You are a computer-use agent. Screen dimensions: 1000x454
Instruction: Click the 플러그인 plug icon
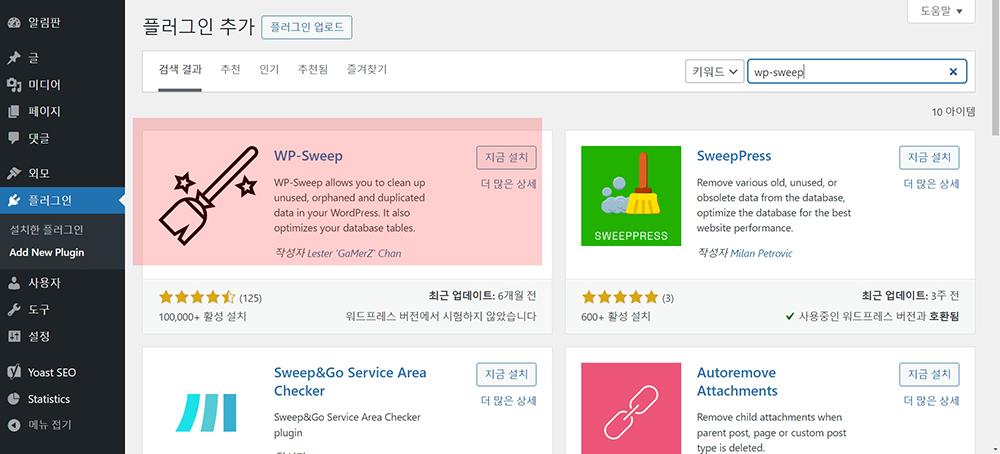click(14, 201)
